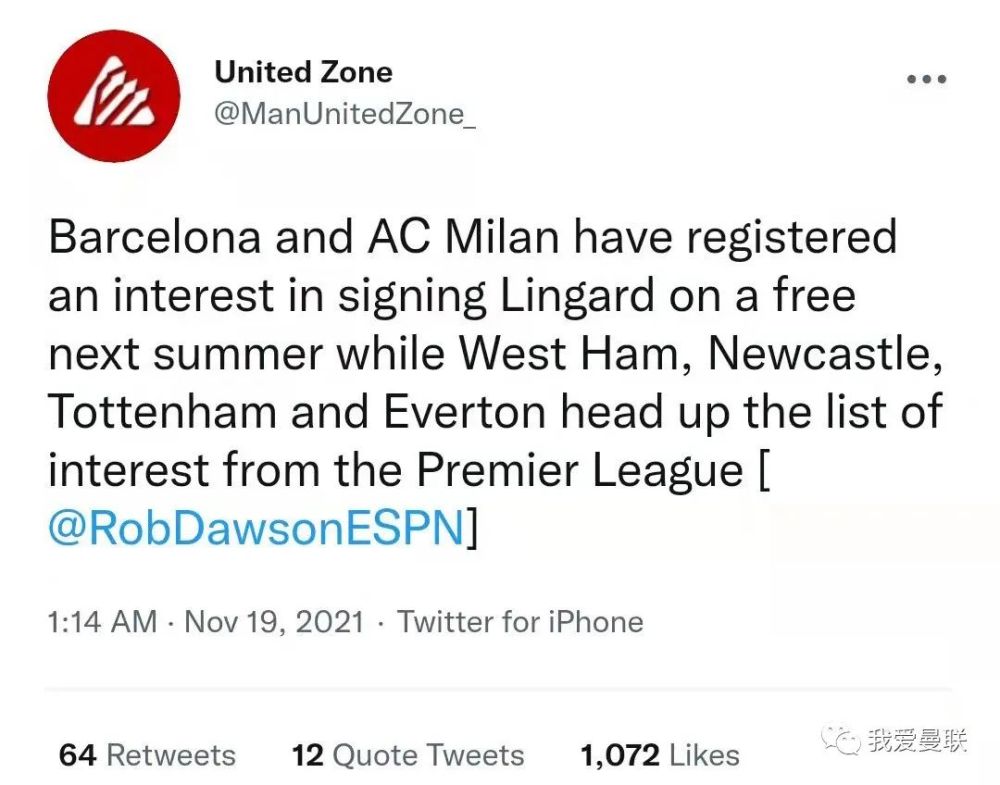View the 12 Quote Tweets list
Screen dimensions: 1000x785
point(408,755)
